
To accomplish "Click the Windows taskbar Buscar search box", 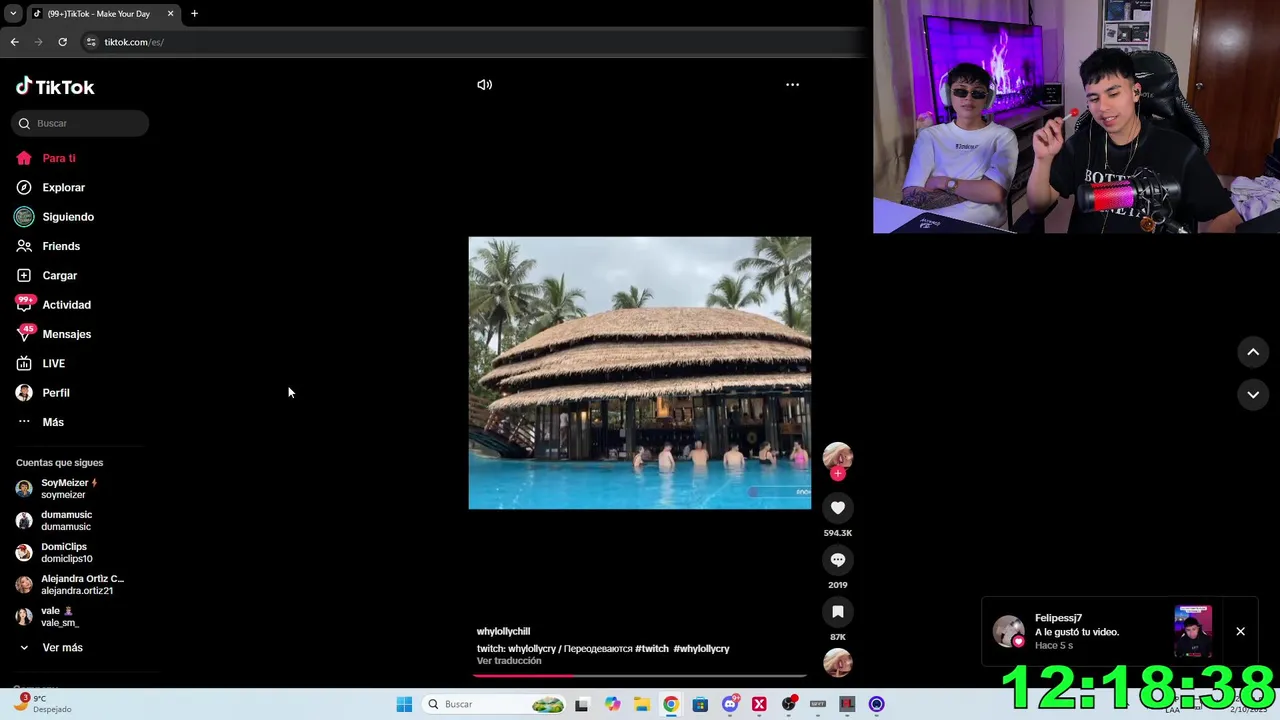I will click(x=495, y=704).
